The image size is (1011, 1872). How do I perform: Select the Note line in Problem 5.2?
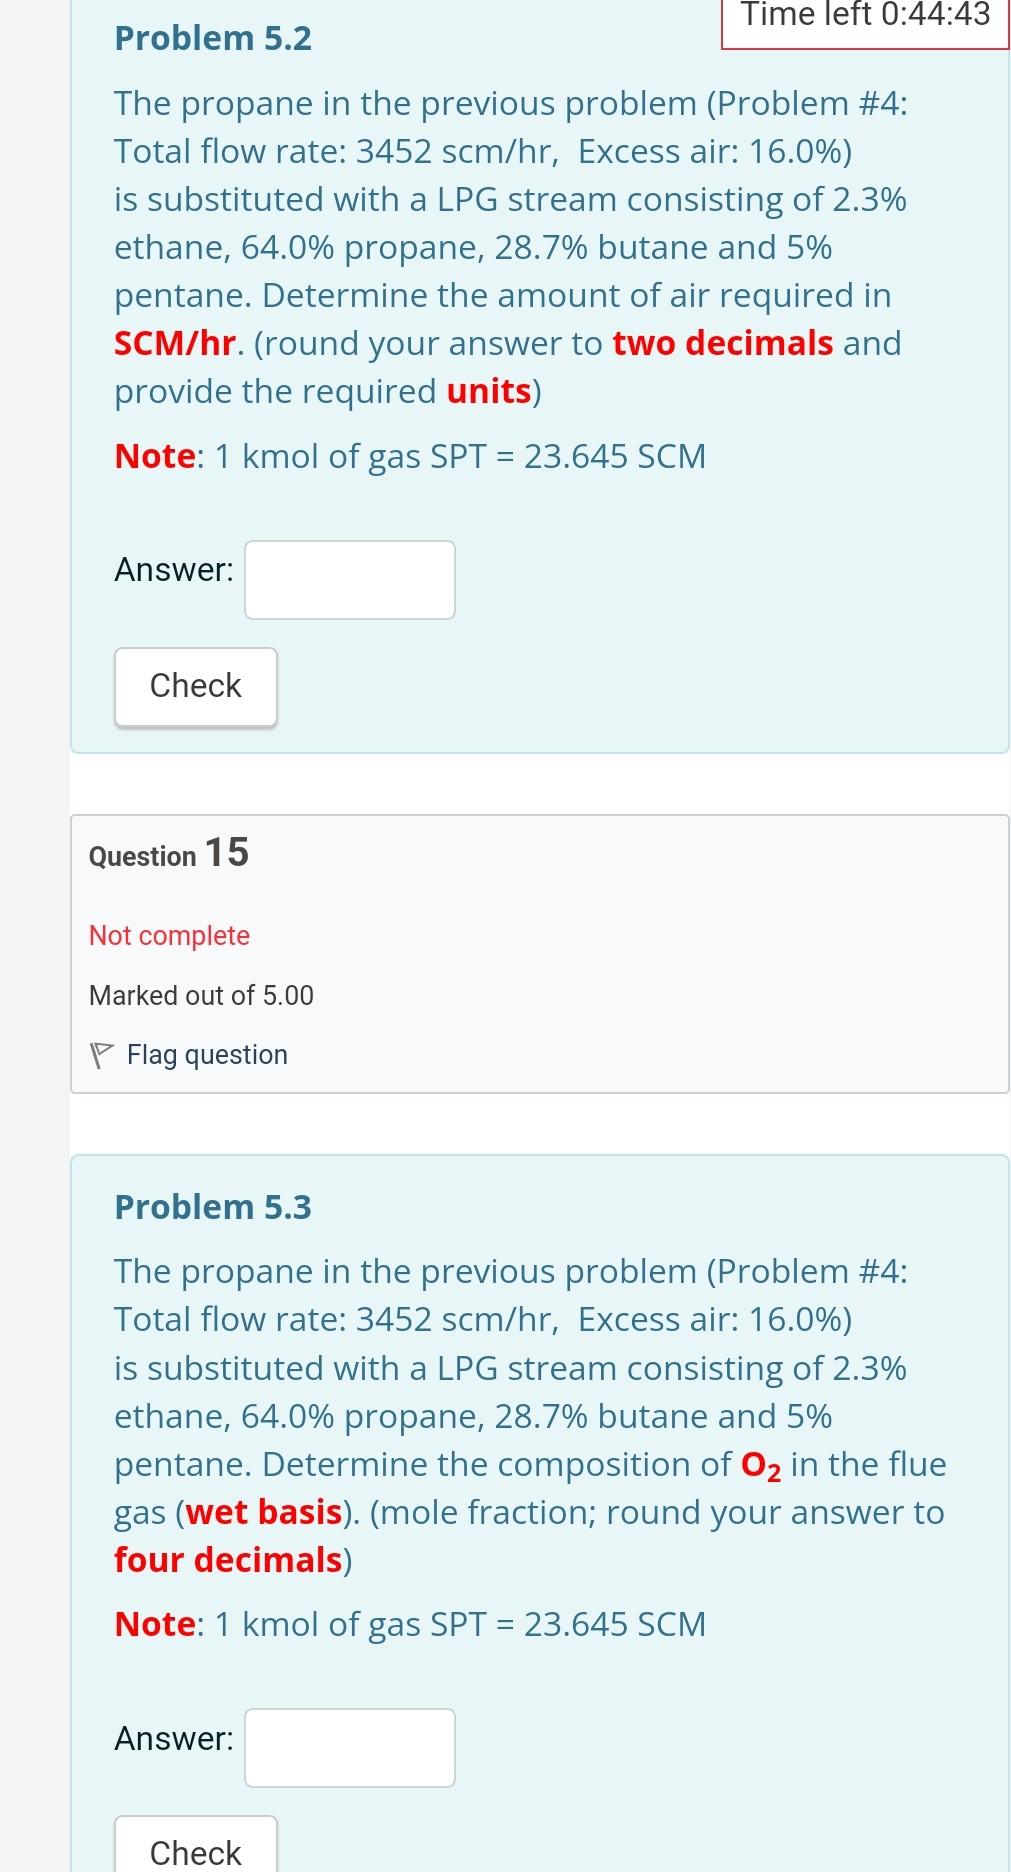[410, 456]
